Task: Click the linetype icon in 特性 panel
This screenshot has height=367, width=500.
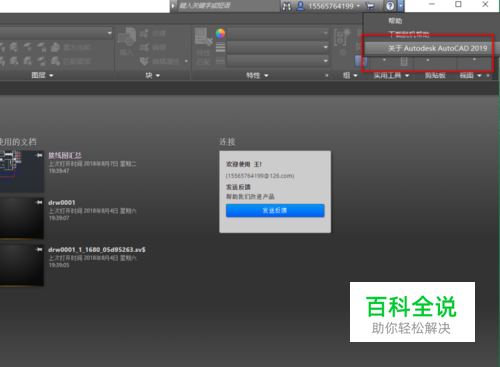Action: (x=220, y=61)
